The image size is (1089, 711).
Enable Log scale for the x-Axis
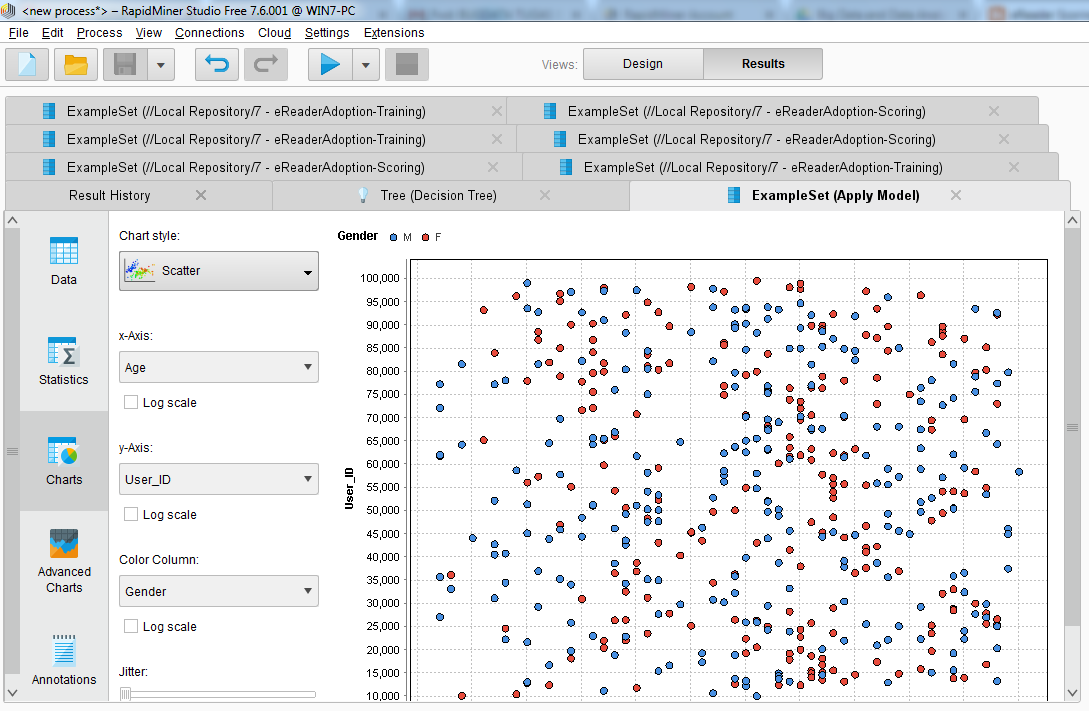(x=130, y=402)
